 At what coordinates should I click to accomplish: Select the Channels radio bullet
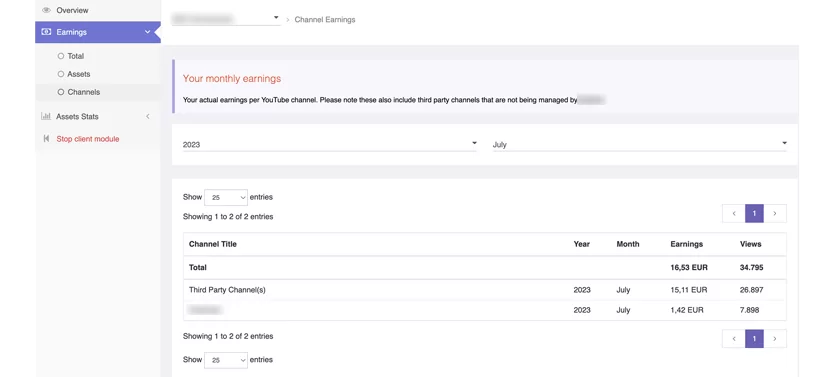coord(61,92)
